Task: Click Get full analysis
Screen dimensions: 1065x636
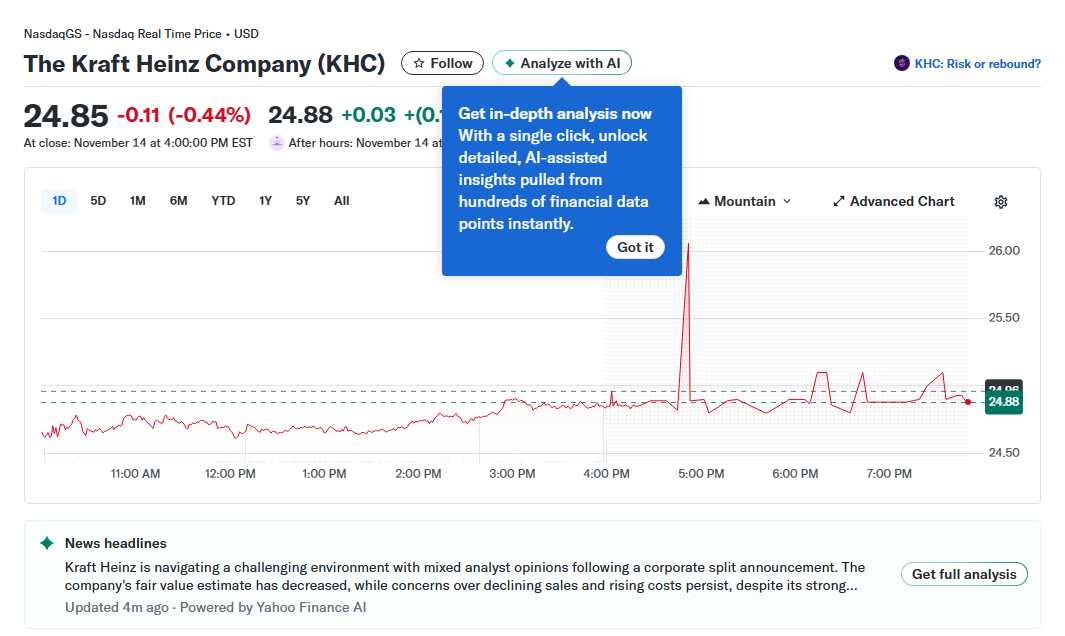Action: click(963, 574)
